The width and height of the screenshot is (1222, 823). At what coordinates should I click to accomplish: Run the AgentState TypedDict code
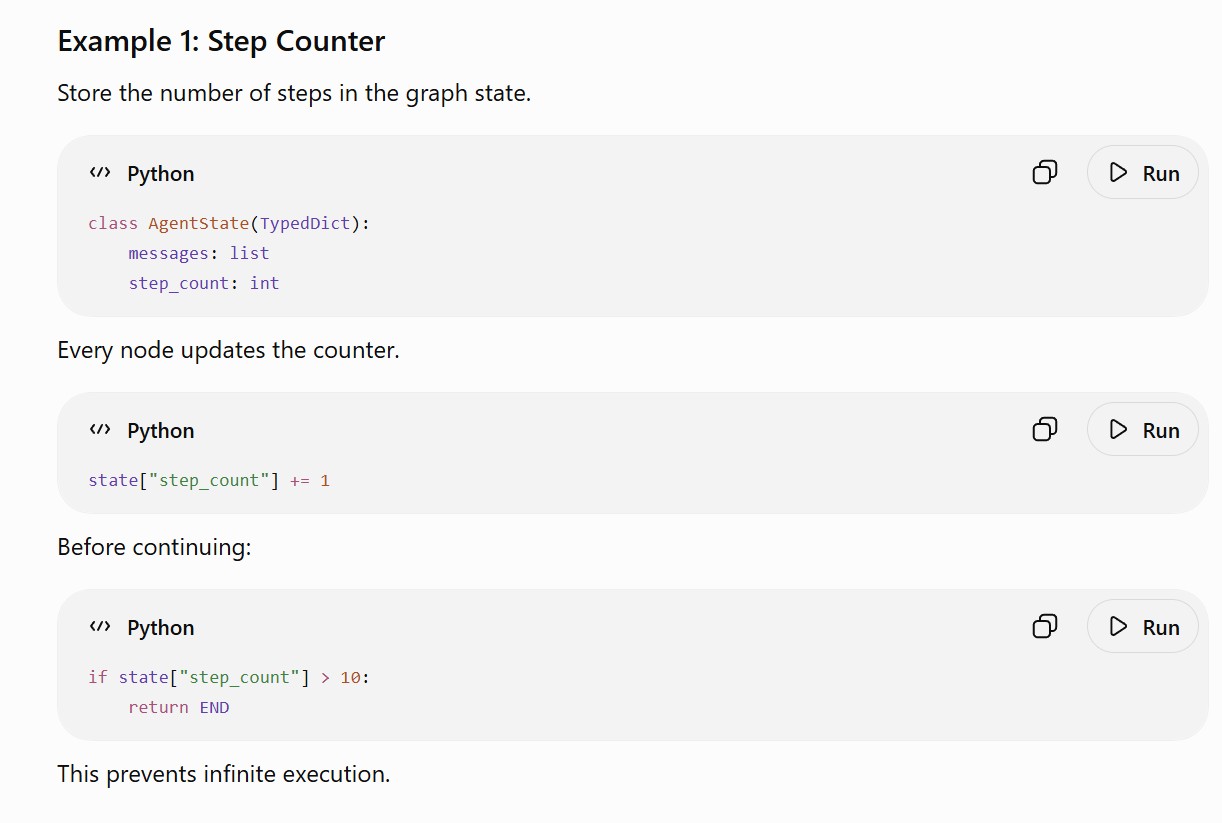(1143, 173)
